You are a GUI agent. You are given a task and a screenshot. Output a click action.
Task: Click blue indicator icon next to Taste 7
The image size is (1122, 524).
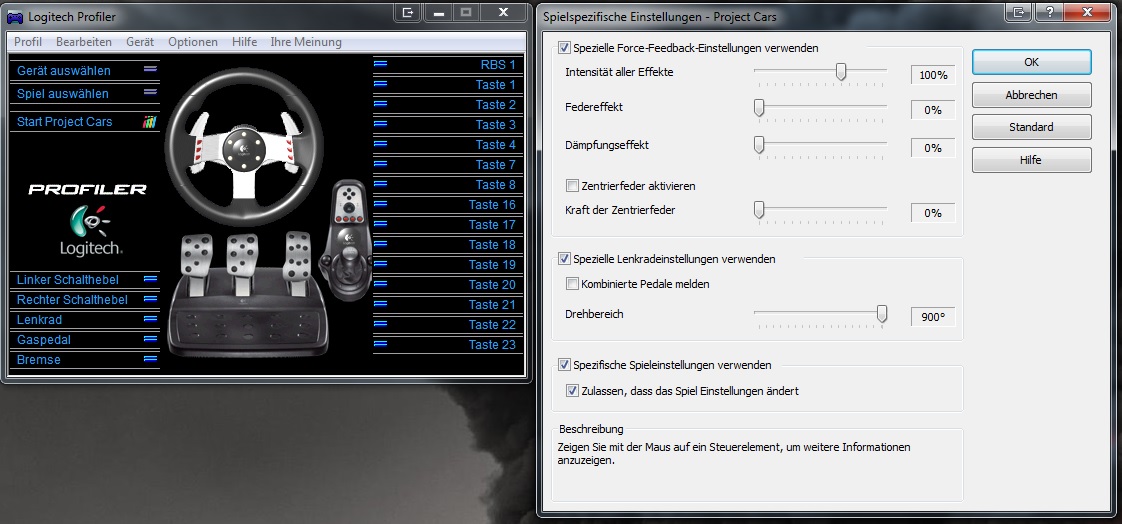click(381, 164)
